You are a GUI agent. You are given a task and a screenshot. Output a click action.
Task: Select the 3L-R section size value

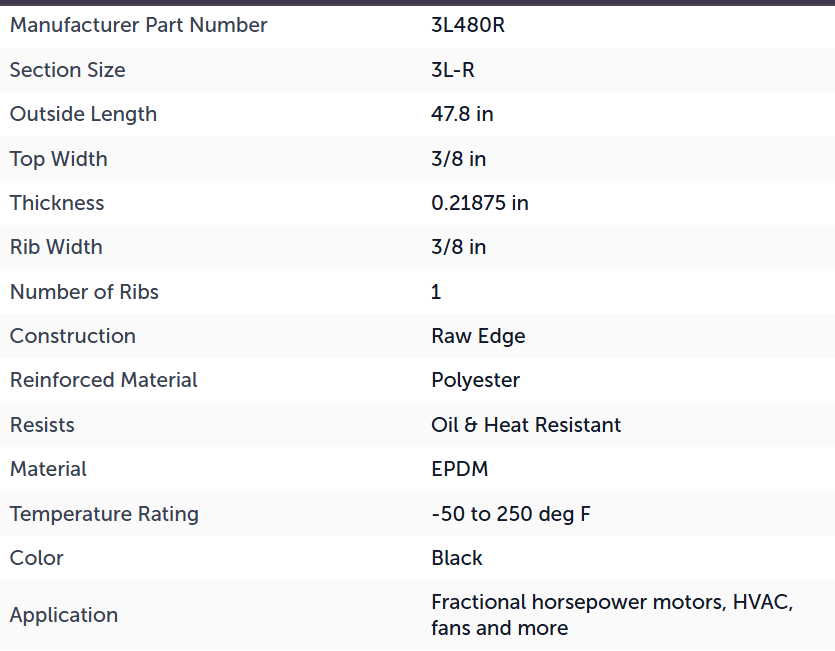coord(453,70)
